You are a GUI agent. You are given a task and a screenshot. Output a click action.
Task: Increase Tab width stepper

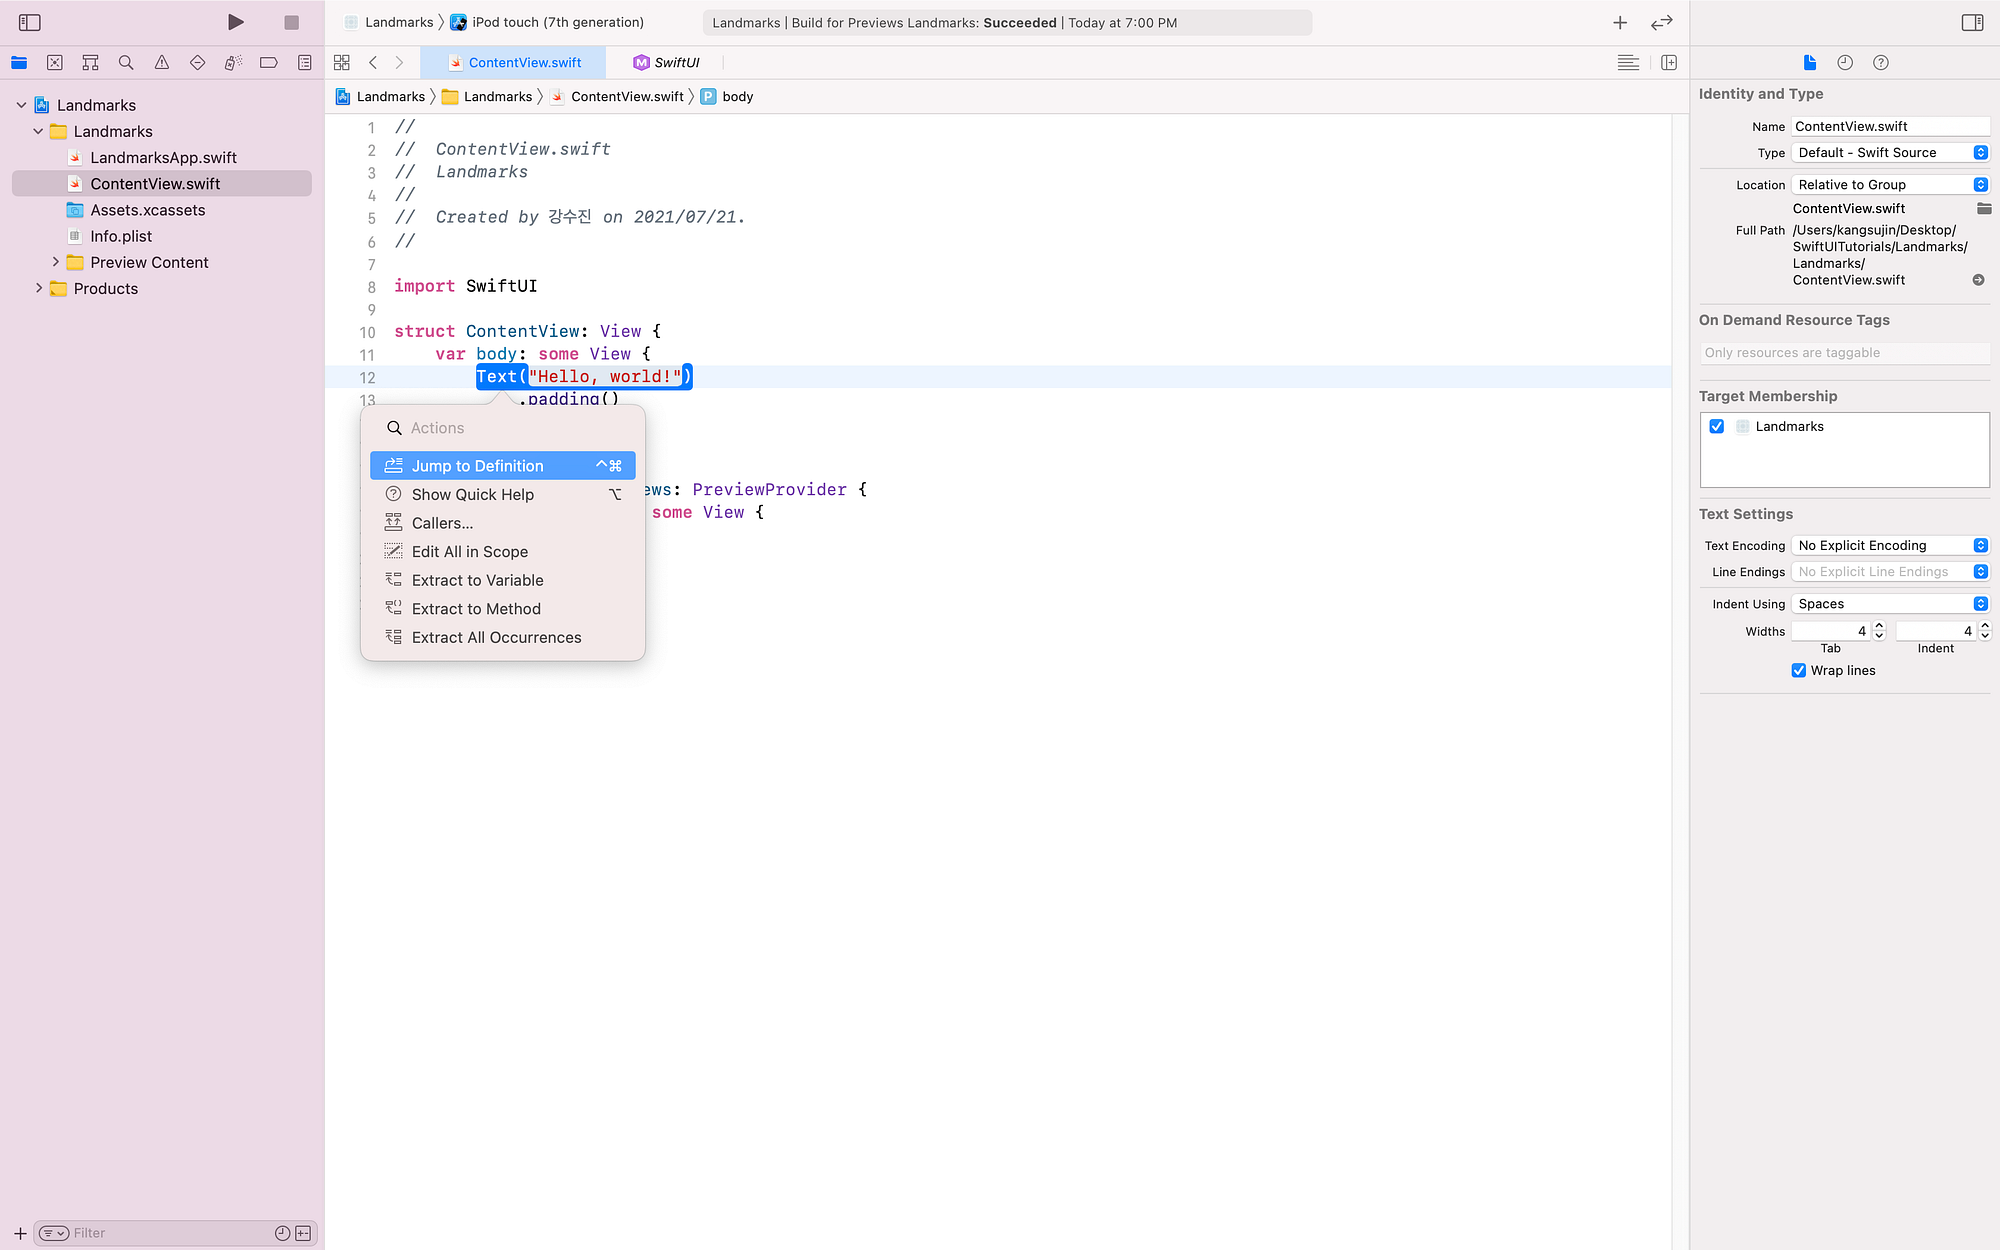click(1879, 626)
